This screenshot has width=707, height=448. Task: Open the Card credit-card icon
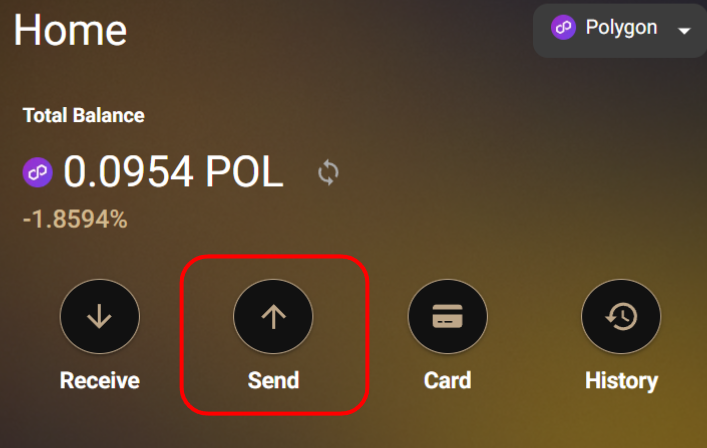[x=447, y=316]
